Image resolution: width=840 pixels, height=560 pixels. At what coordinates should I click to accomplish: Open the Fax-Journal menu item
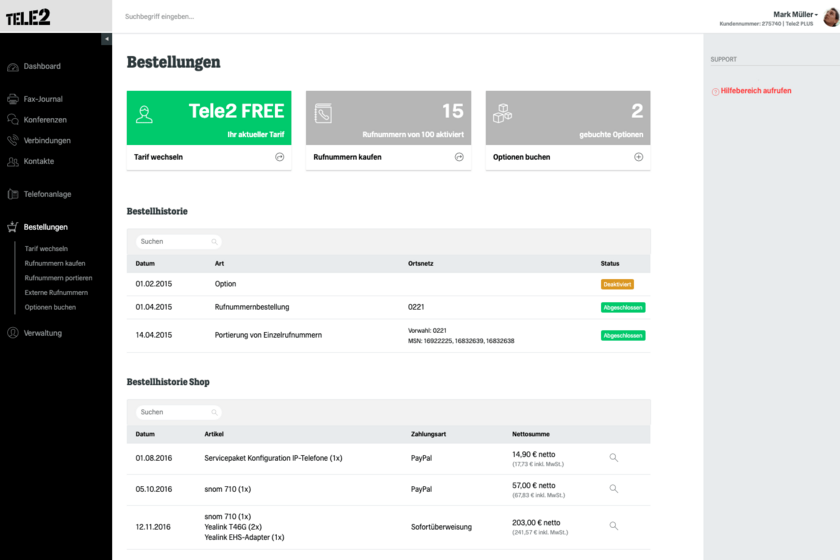point(43,99)
